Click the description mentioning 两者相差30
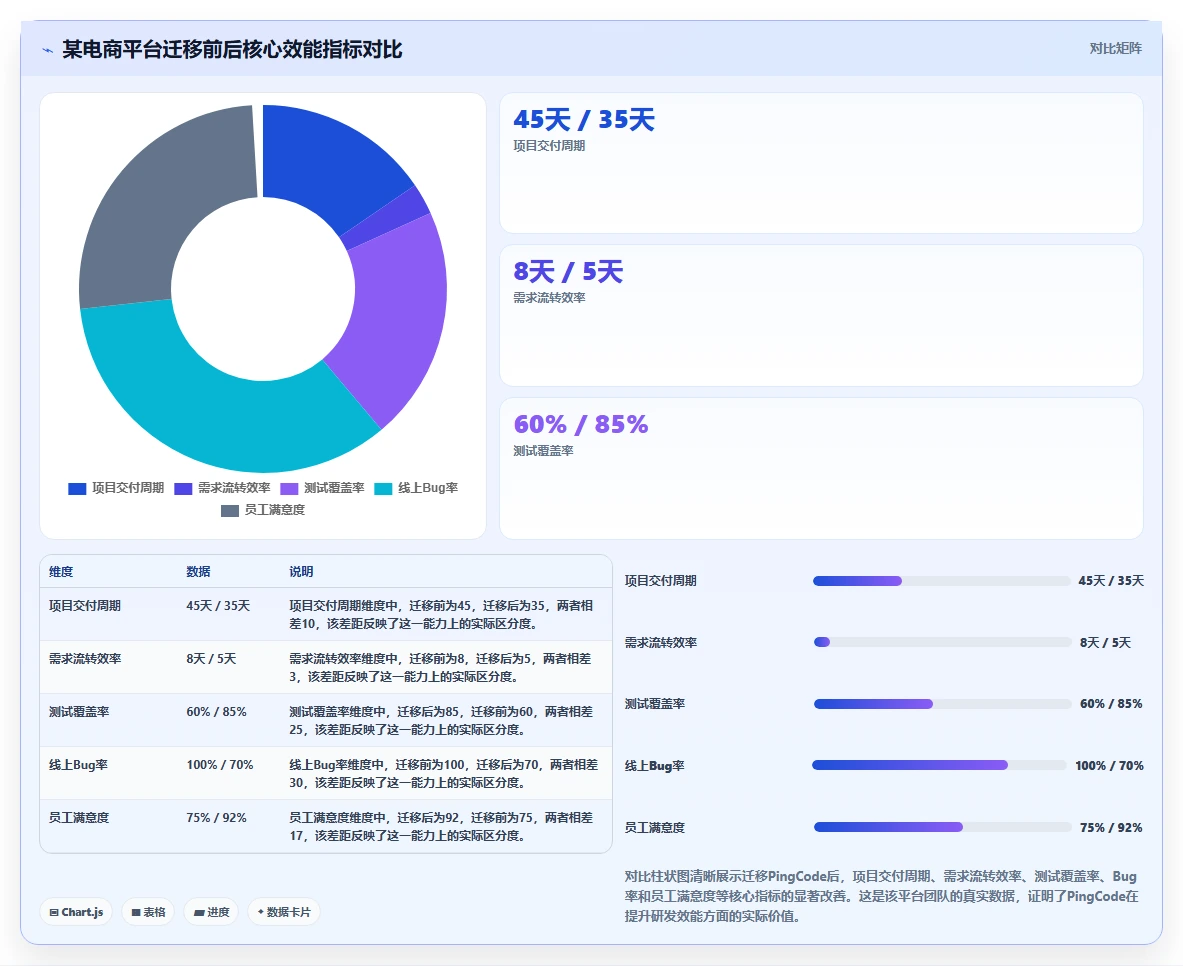 [x=444, y=774]
